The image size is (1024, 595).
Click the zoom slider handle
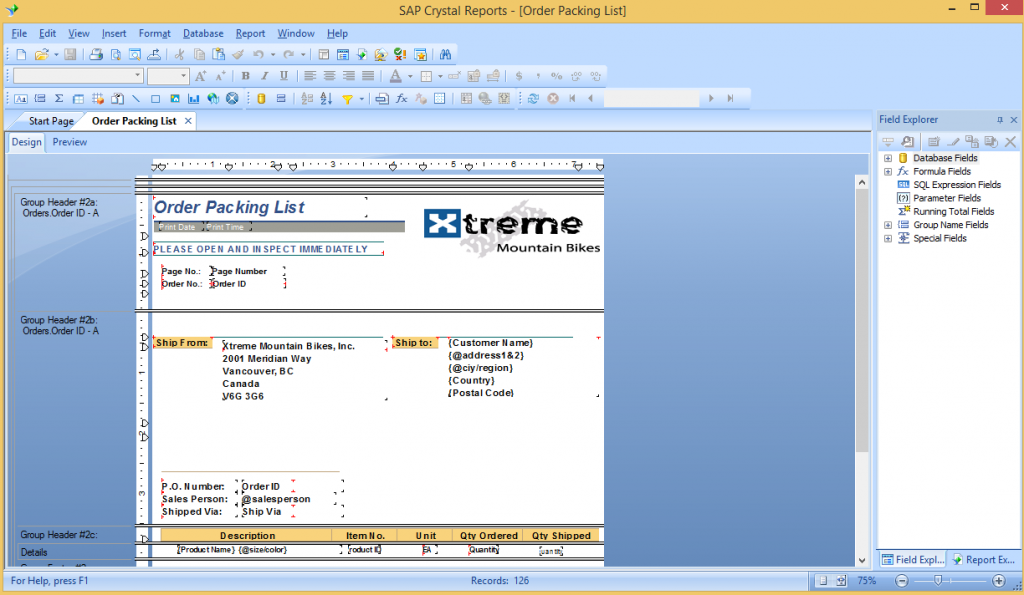(938, 581)
